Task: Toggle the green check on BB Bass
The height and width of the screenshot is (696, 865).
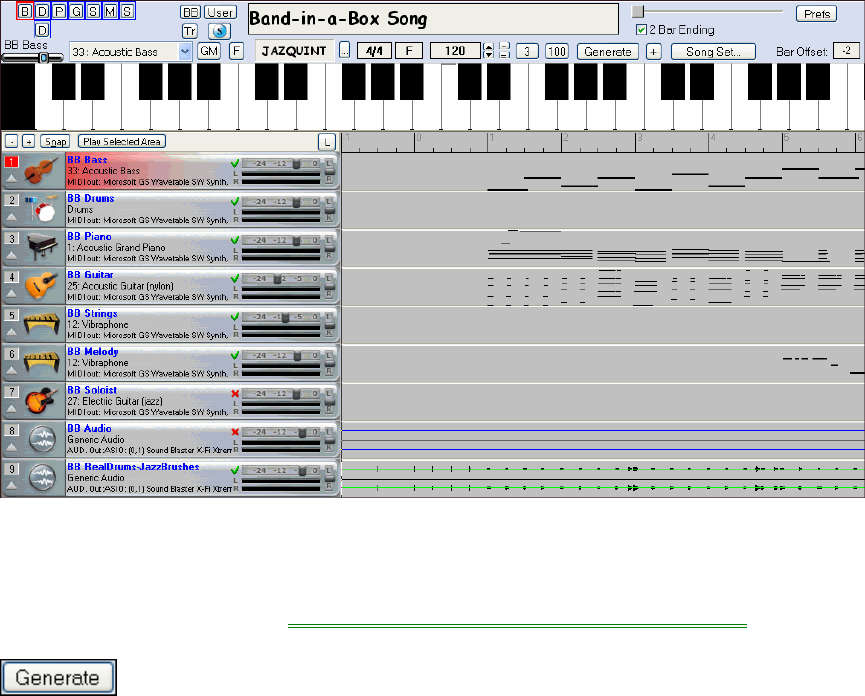Action: (235, 163)
